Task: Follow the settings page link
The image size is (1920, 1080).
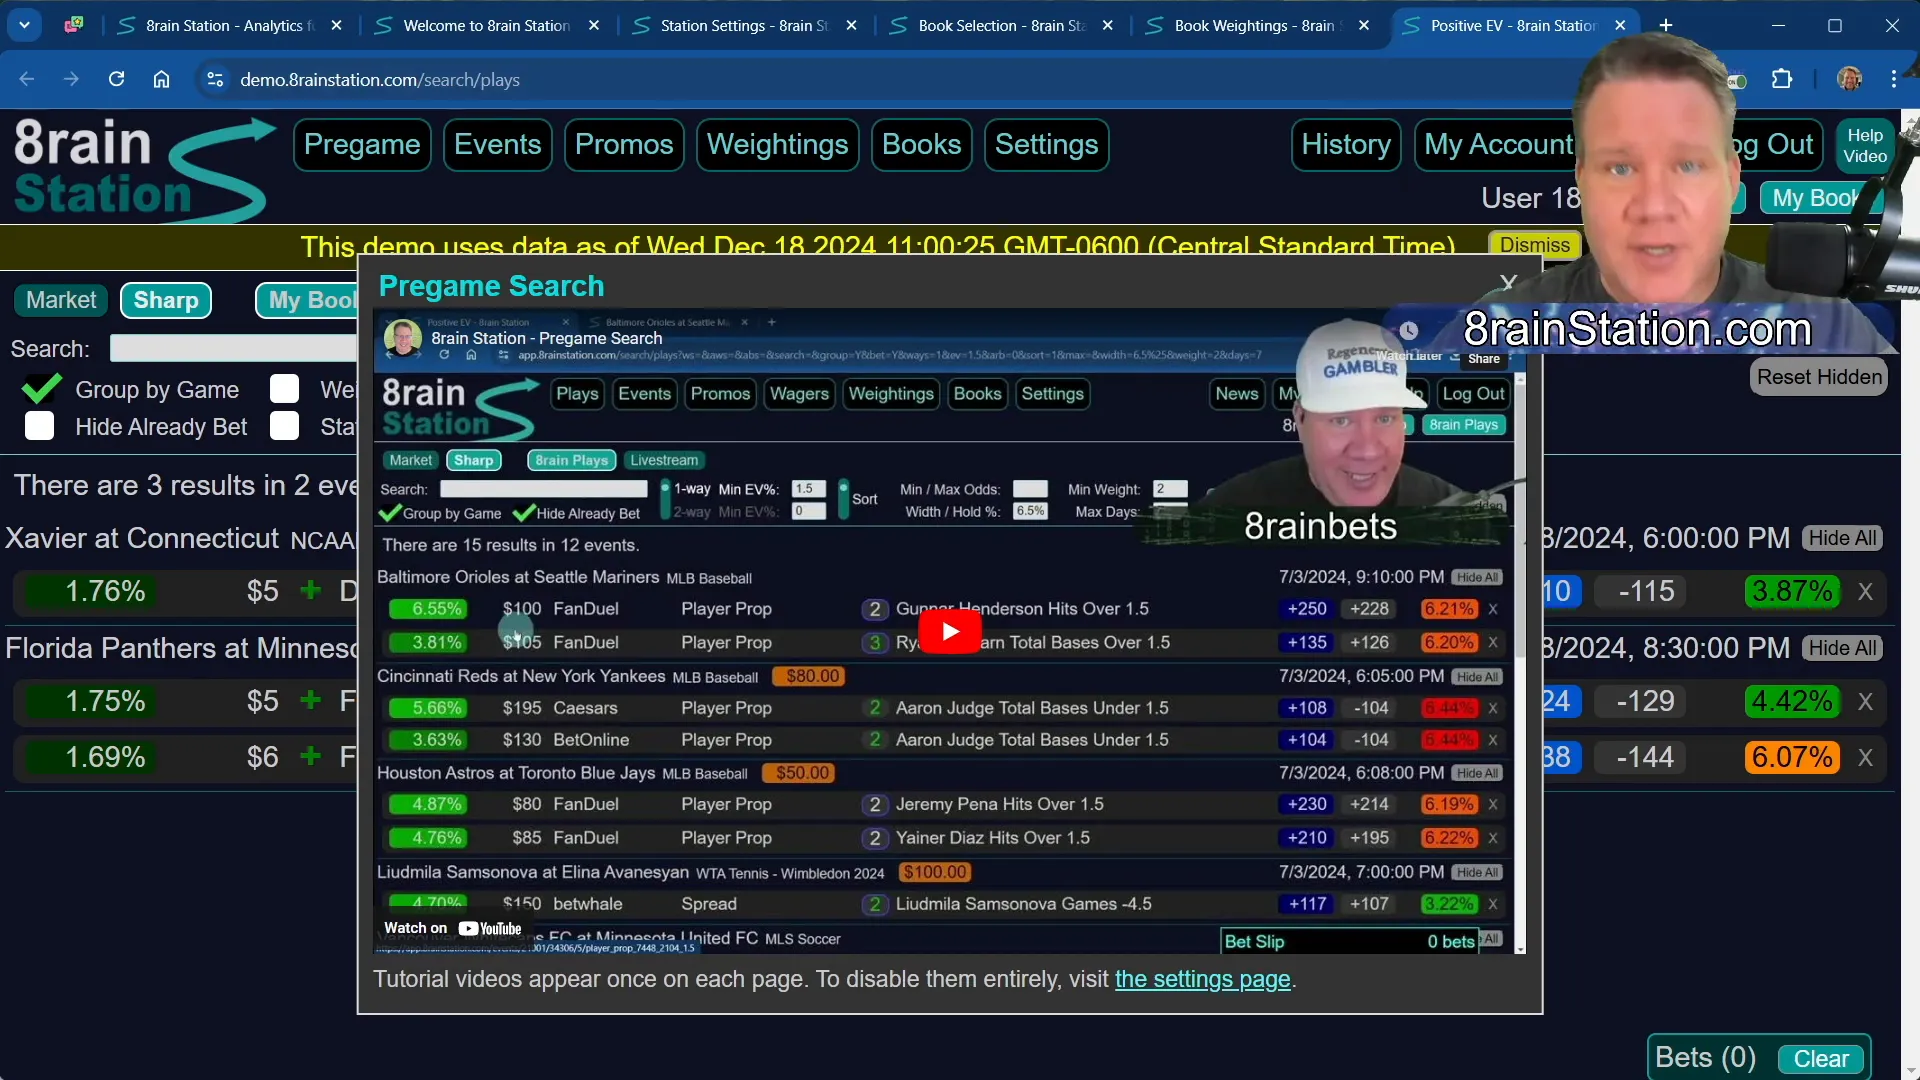Action: [x=1202, y=979]
